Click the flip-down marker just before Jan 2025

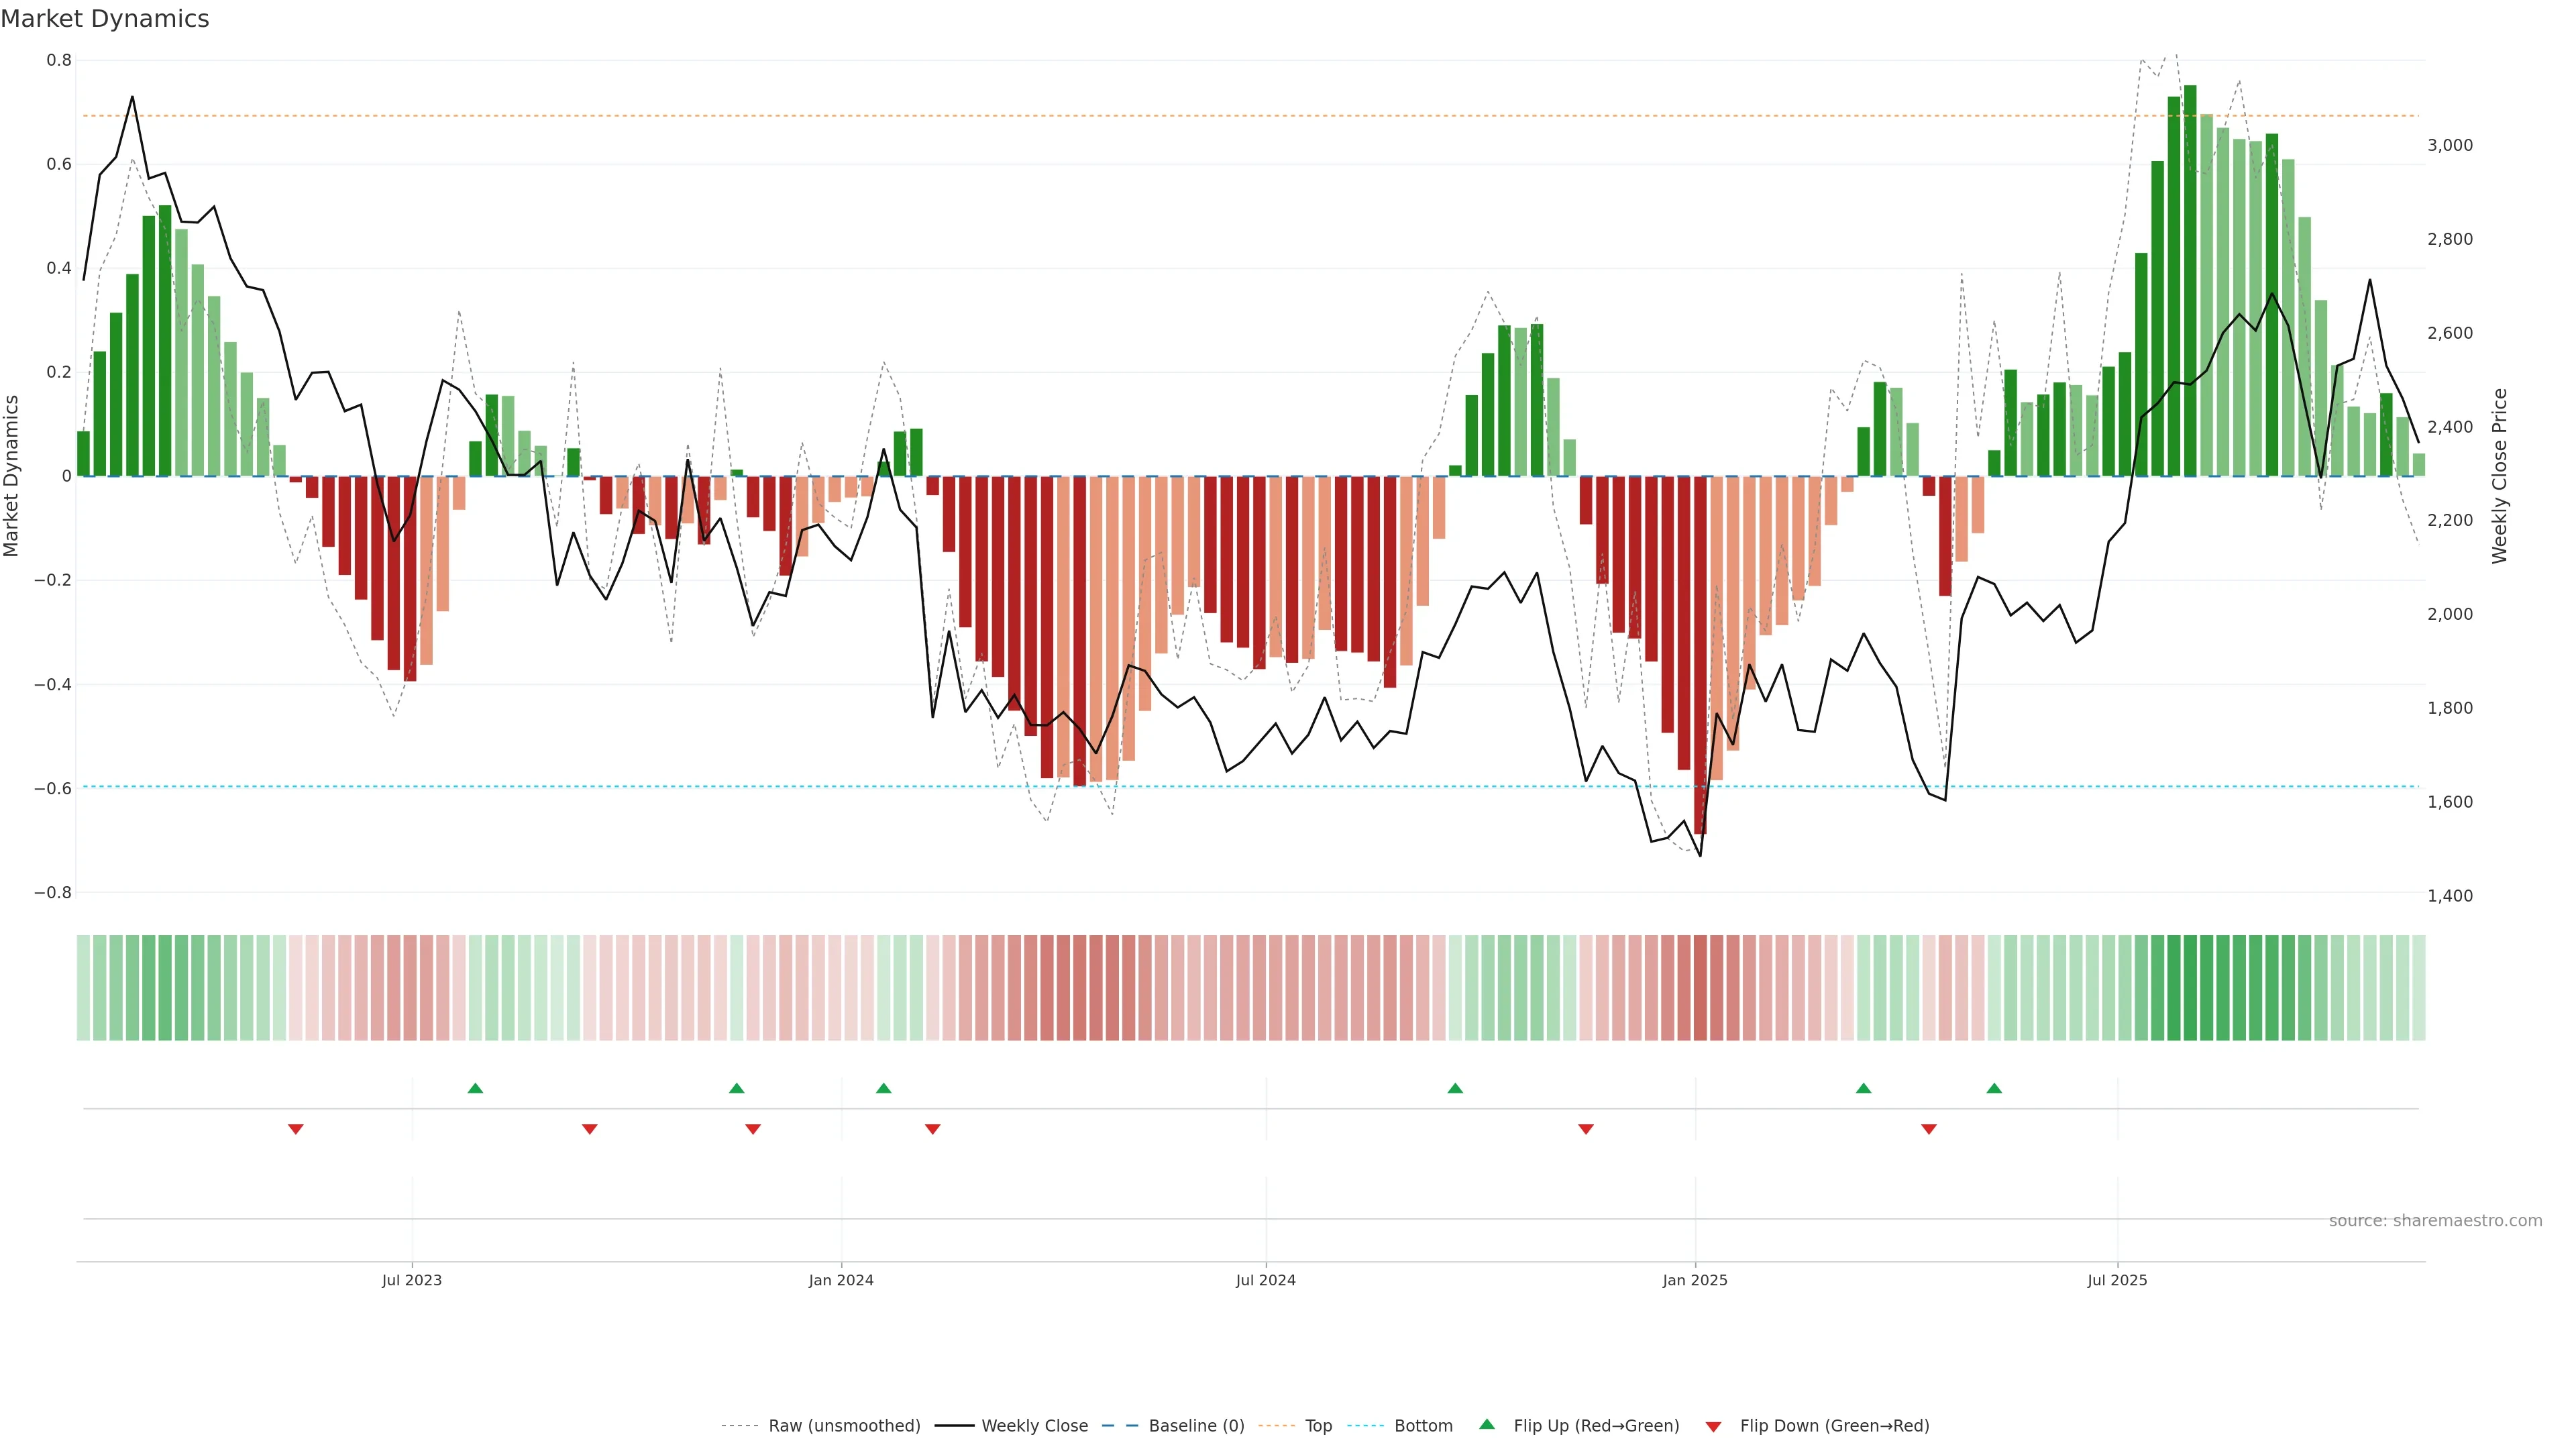point(1585,1129)
